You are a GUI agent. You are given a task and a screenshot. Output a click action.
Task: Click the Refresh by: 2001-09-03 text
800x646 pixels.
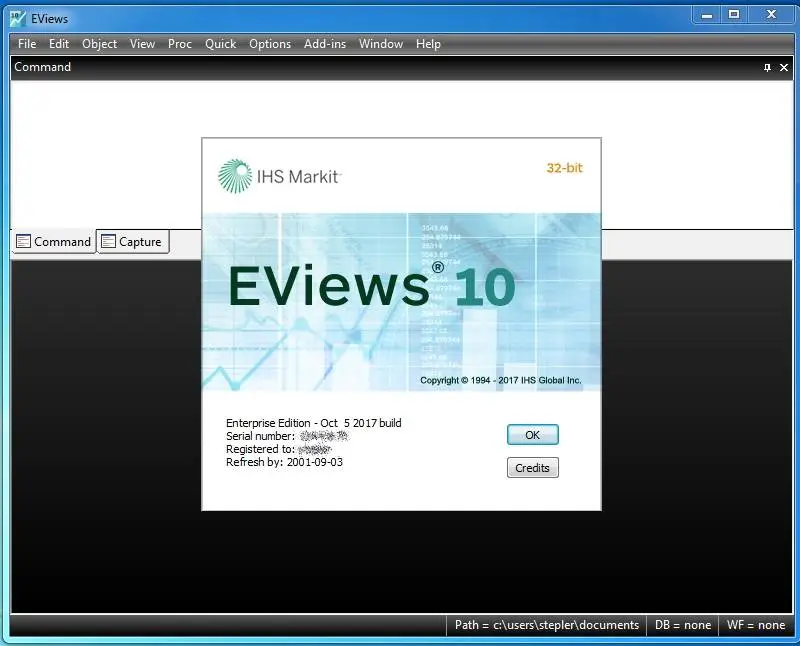[x=284, y=462]
